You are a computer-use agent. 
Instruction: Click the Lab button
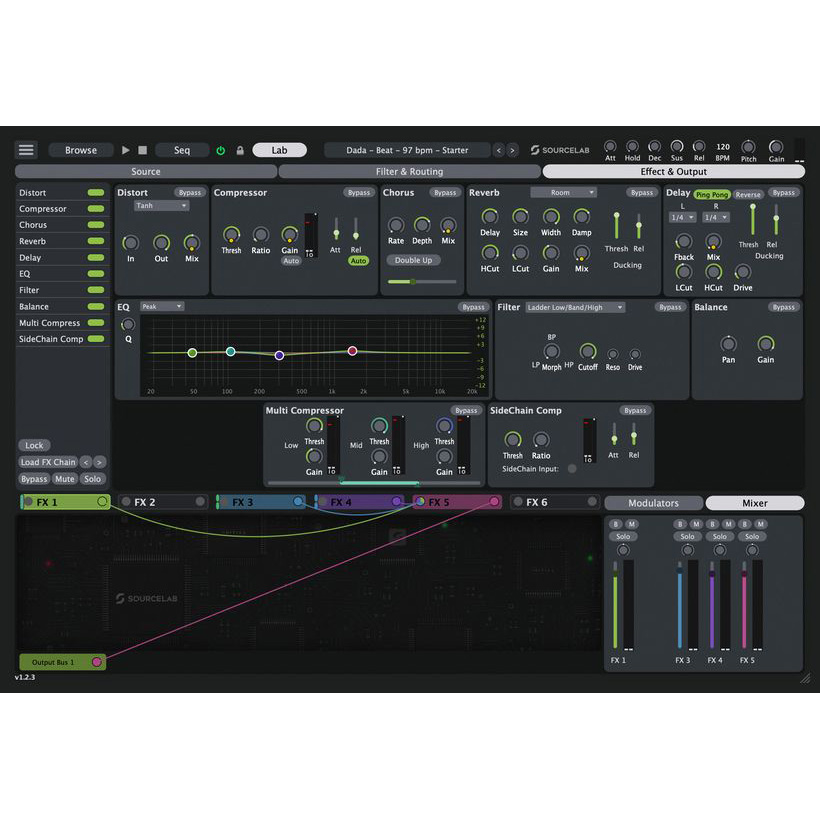[279, 151]
